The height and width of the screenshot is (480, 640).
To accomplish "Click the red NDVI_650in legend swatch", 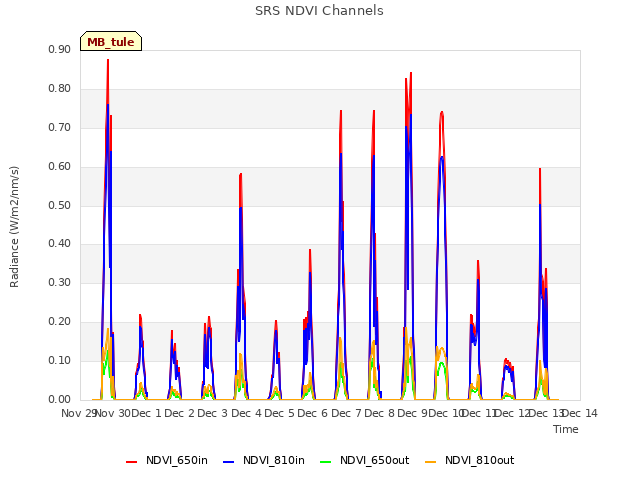I will [x=131, y=462].
